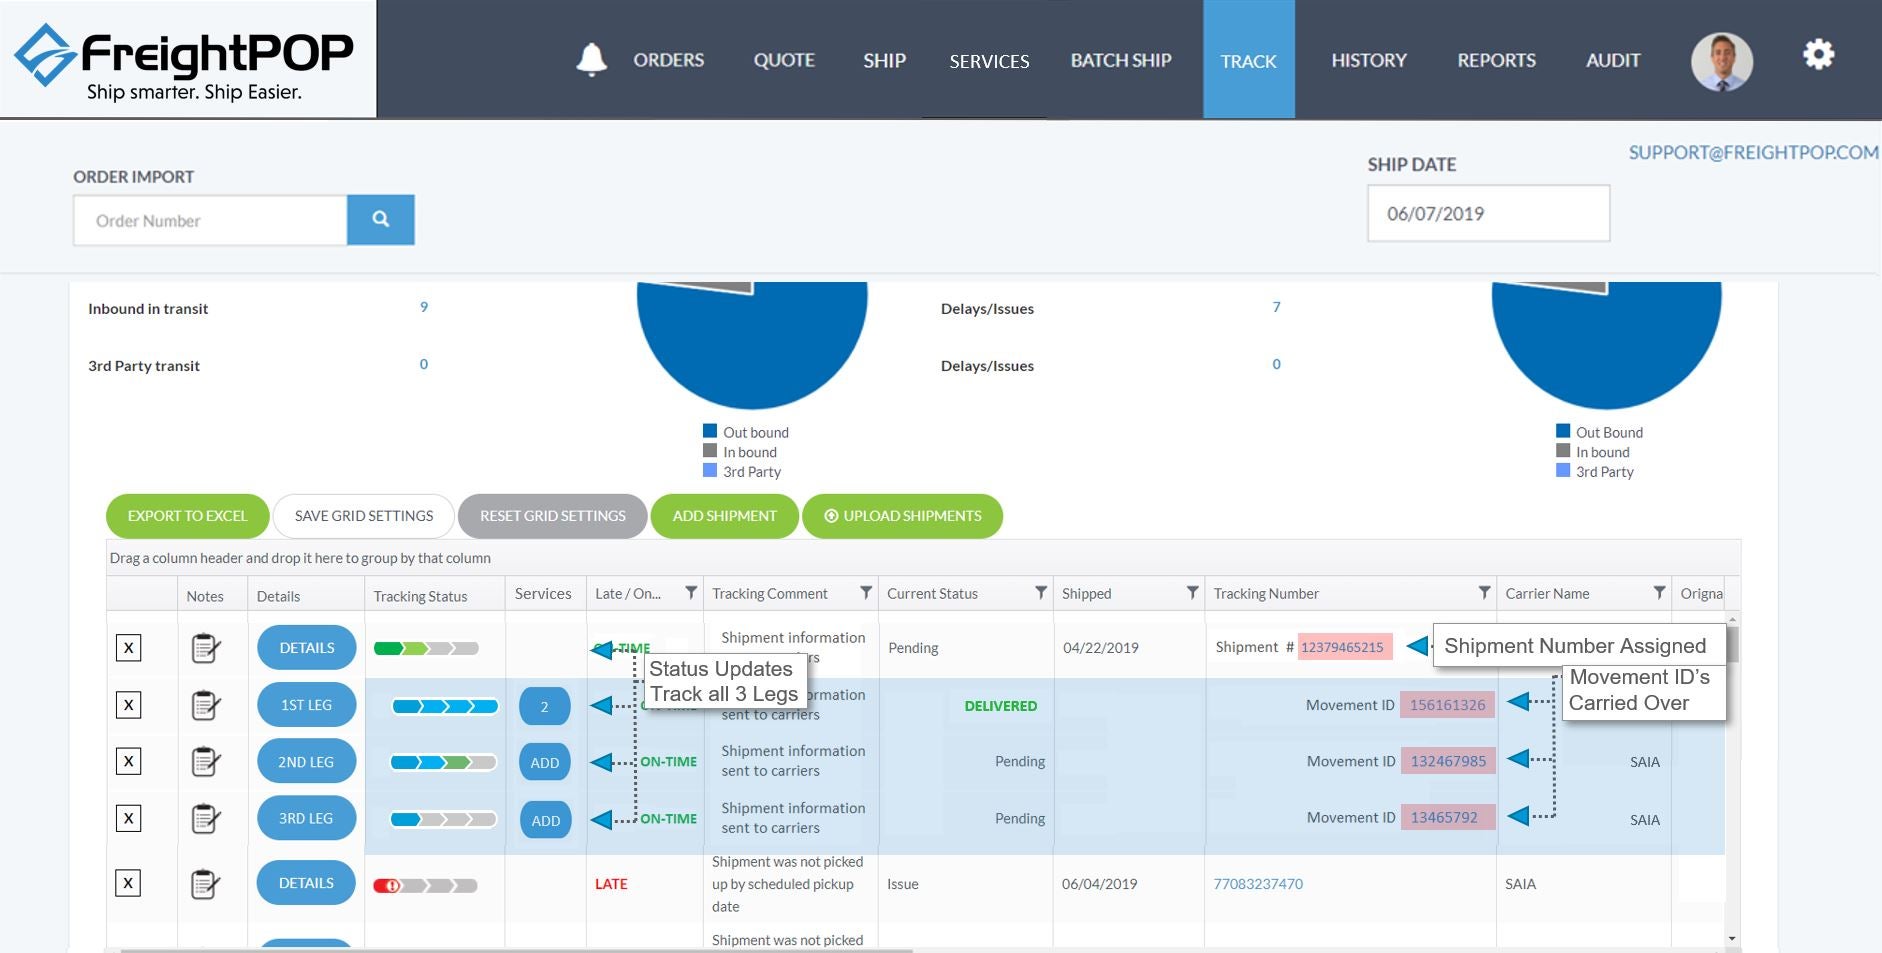The image size is (1882, 953).
Task: Open the 2ND LEG button
Action: [x=307, y=762]
